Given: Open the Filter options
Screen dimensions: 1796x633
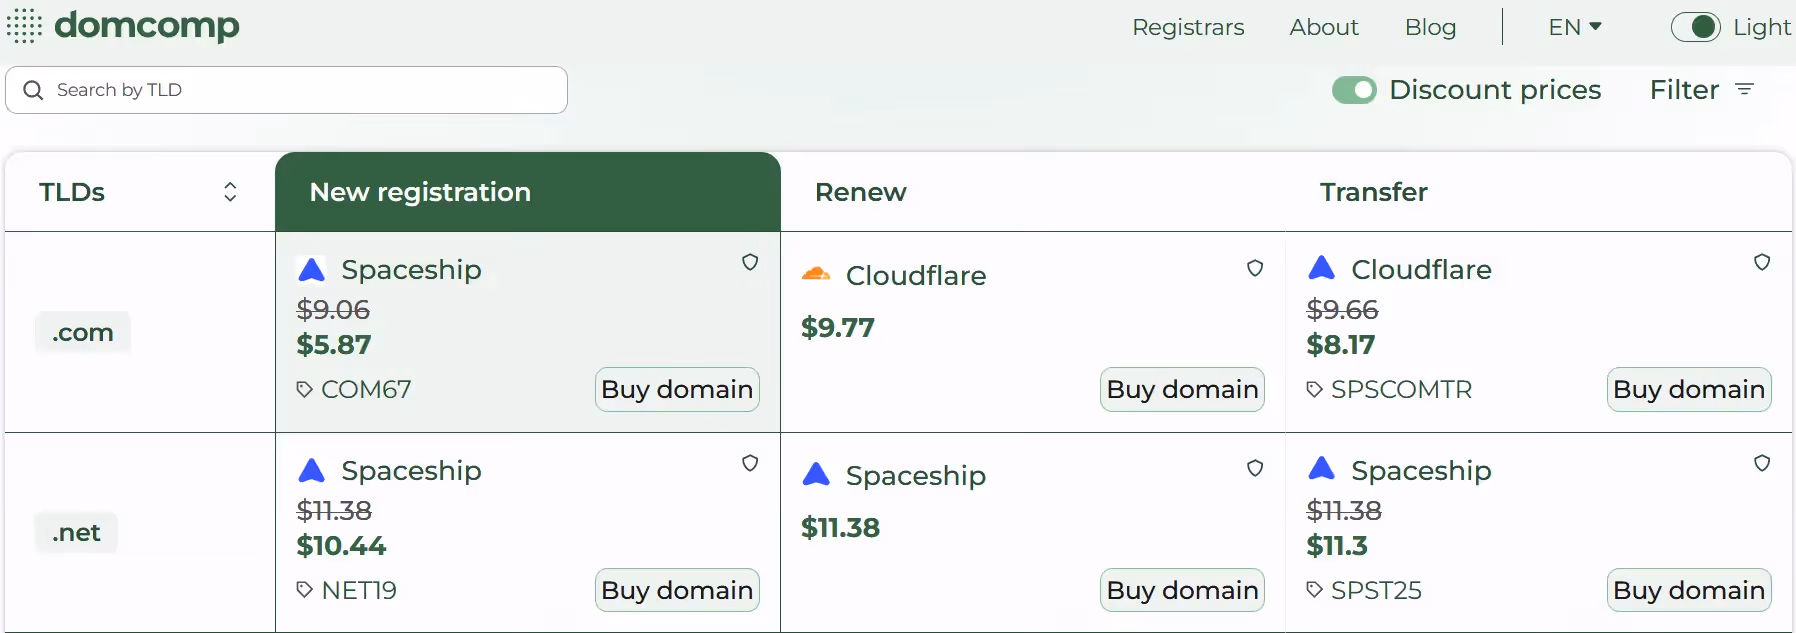Looking at the screenshot, I should (x=1702, y=90).
